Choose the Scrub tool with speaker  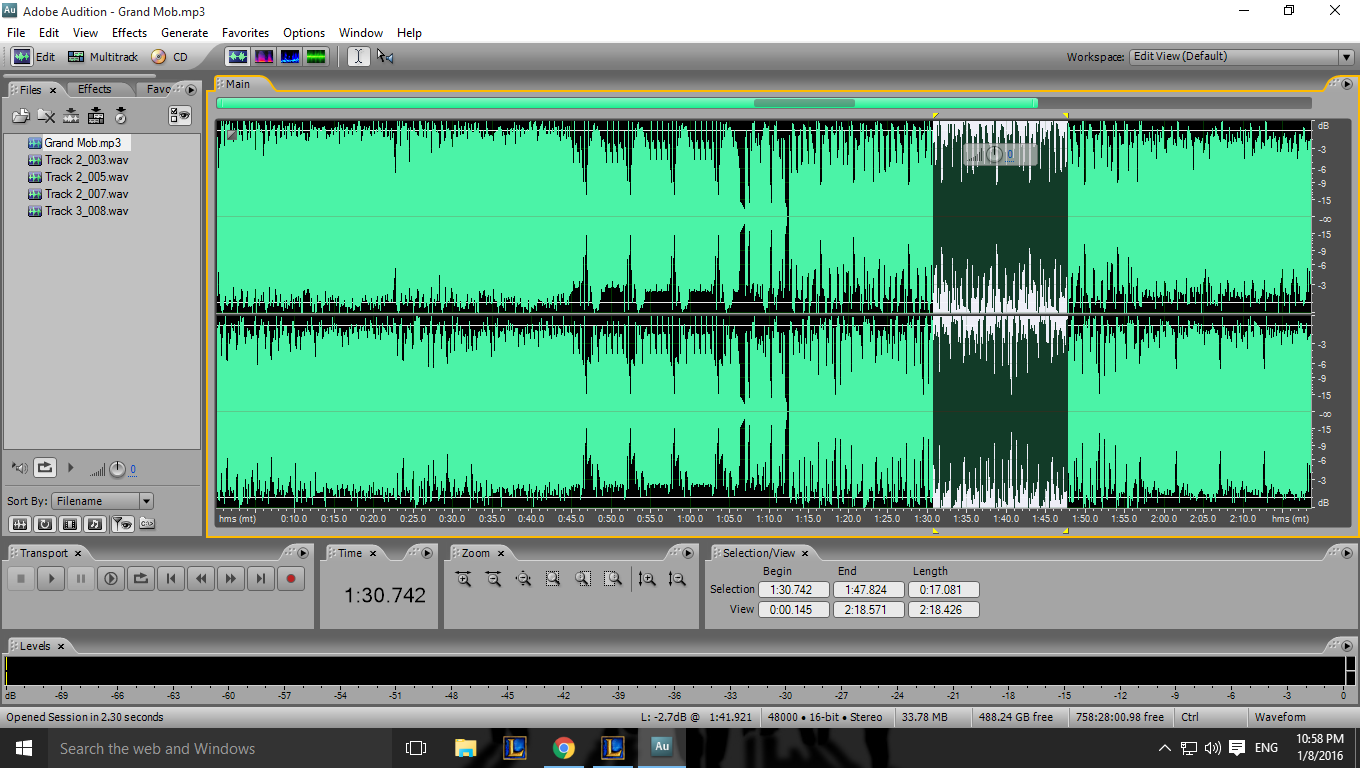point(385,57)
